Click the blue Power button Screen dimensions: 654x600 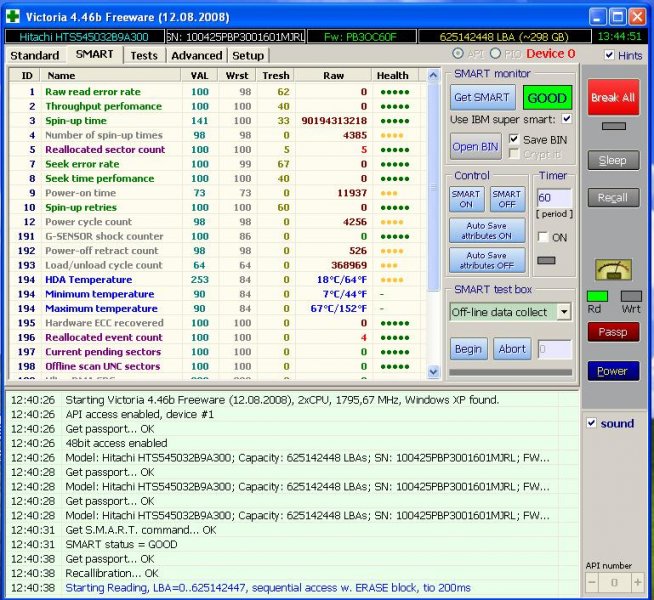click(x=613, y=371)
